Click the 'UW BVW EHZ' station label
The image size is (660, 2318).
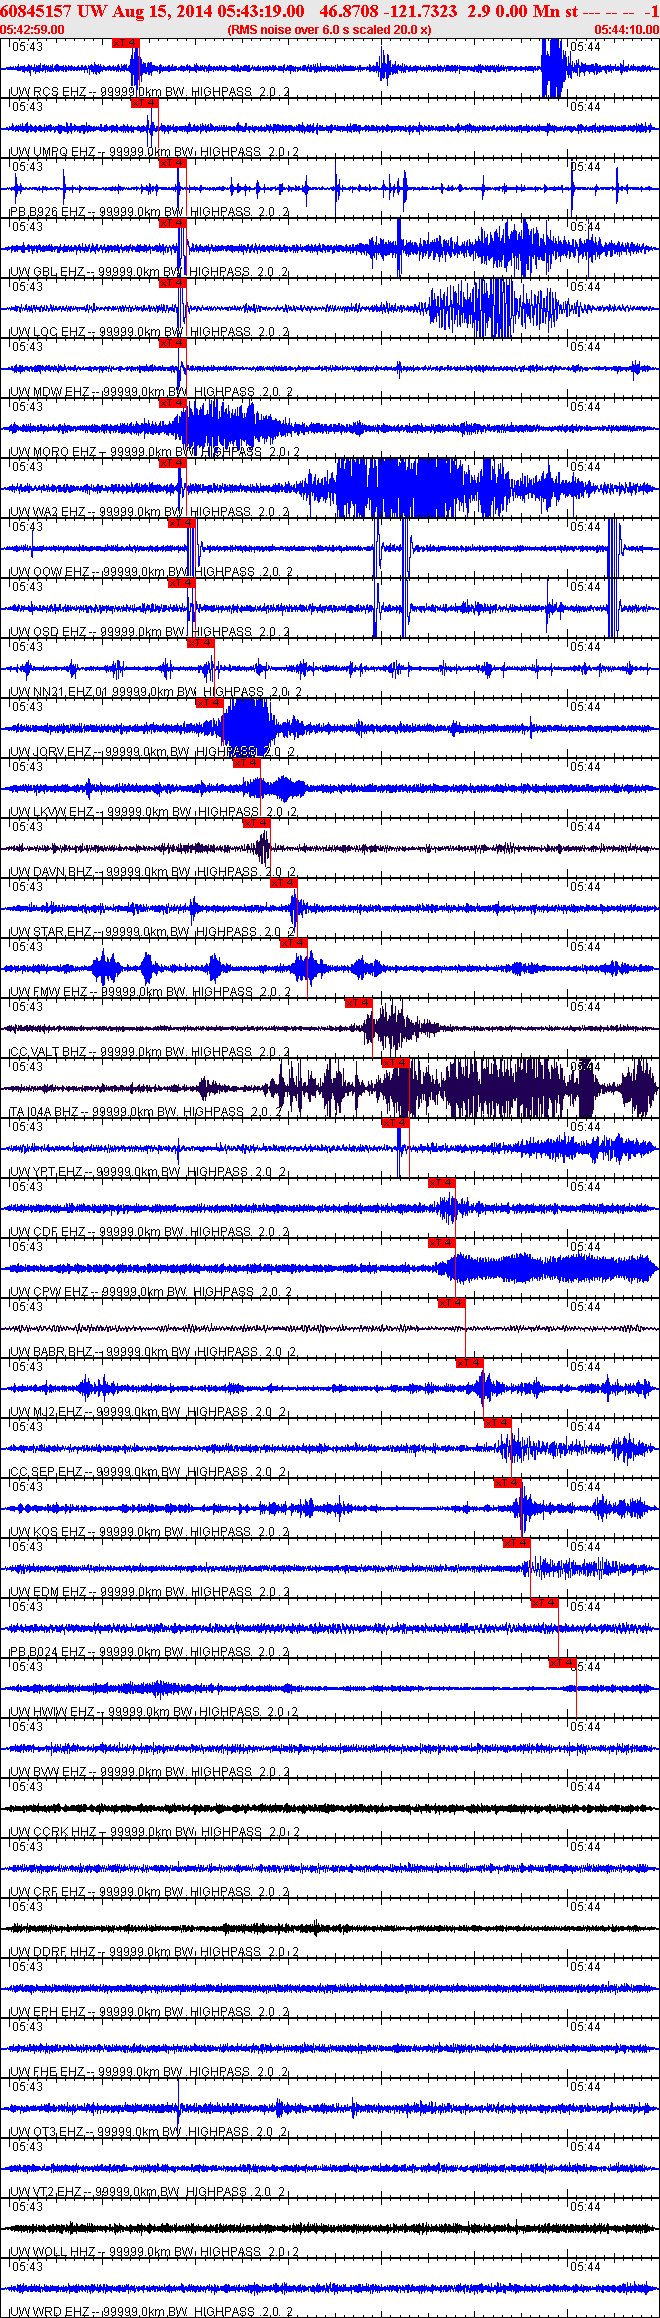[48, 1772]
